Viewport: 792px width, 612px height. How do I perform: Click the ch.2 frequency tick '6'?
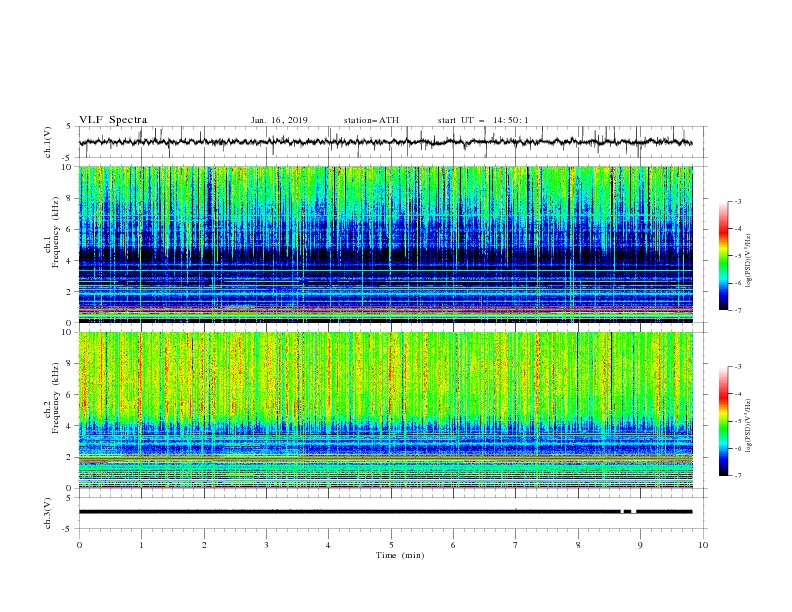pos(68,395)
